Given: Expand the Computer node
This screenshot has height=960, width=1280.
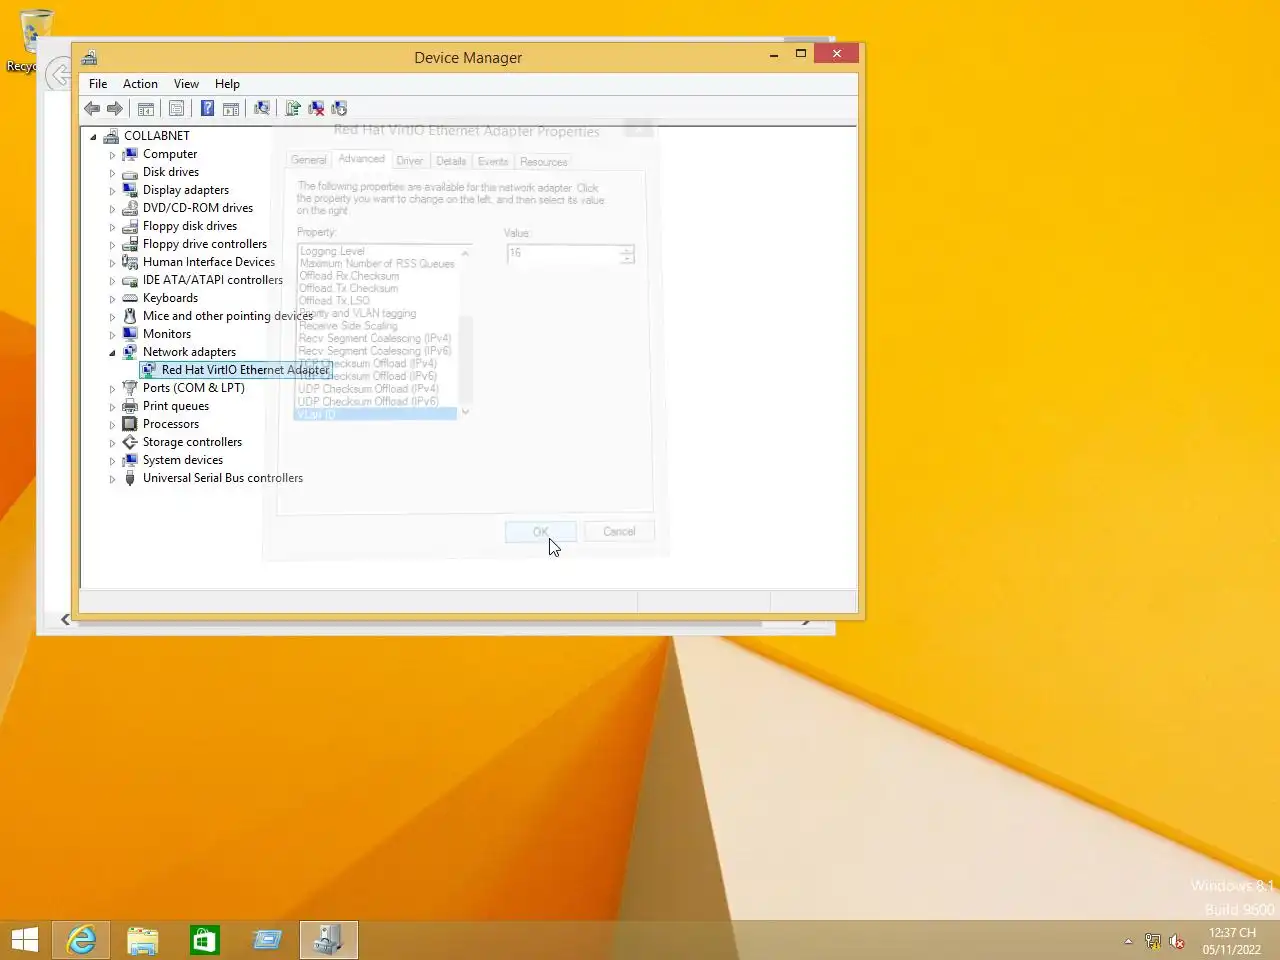Looking at the screenshot, I should tap(112, 155).
